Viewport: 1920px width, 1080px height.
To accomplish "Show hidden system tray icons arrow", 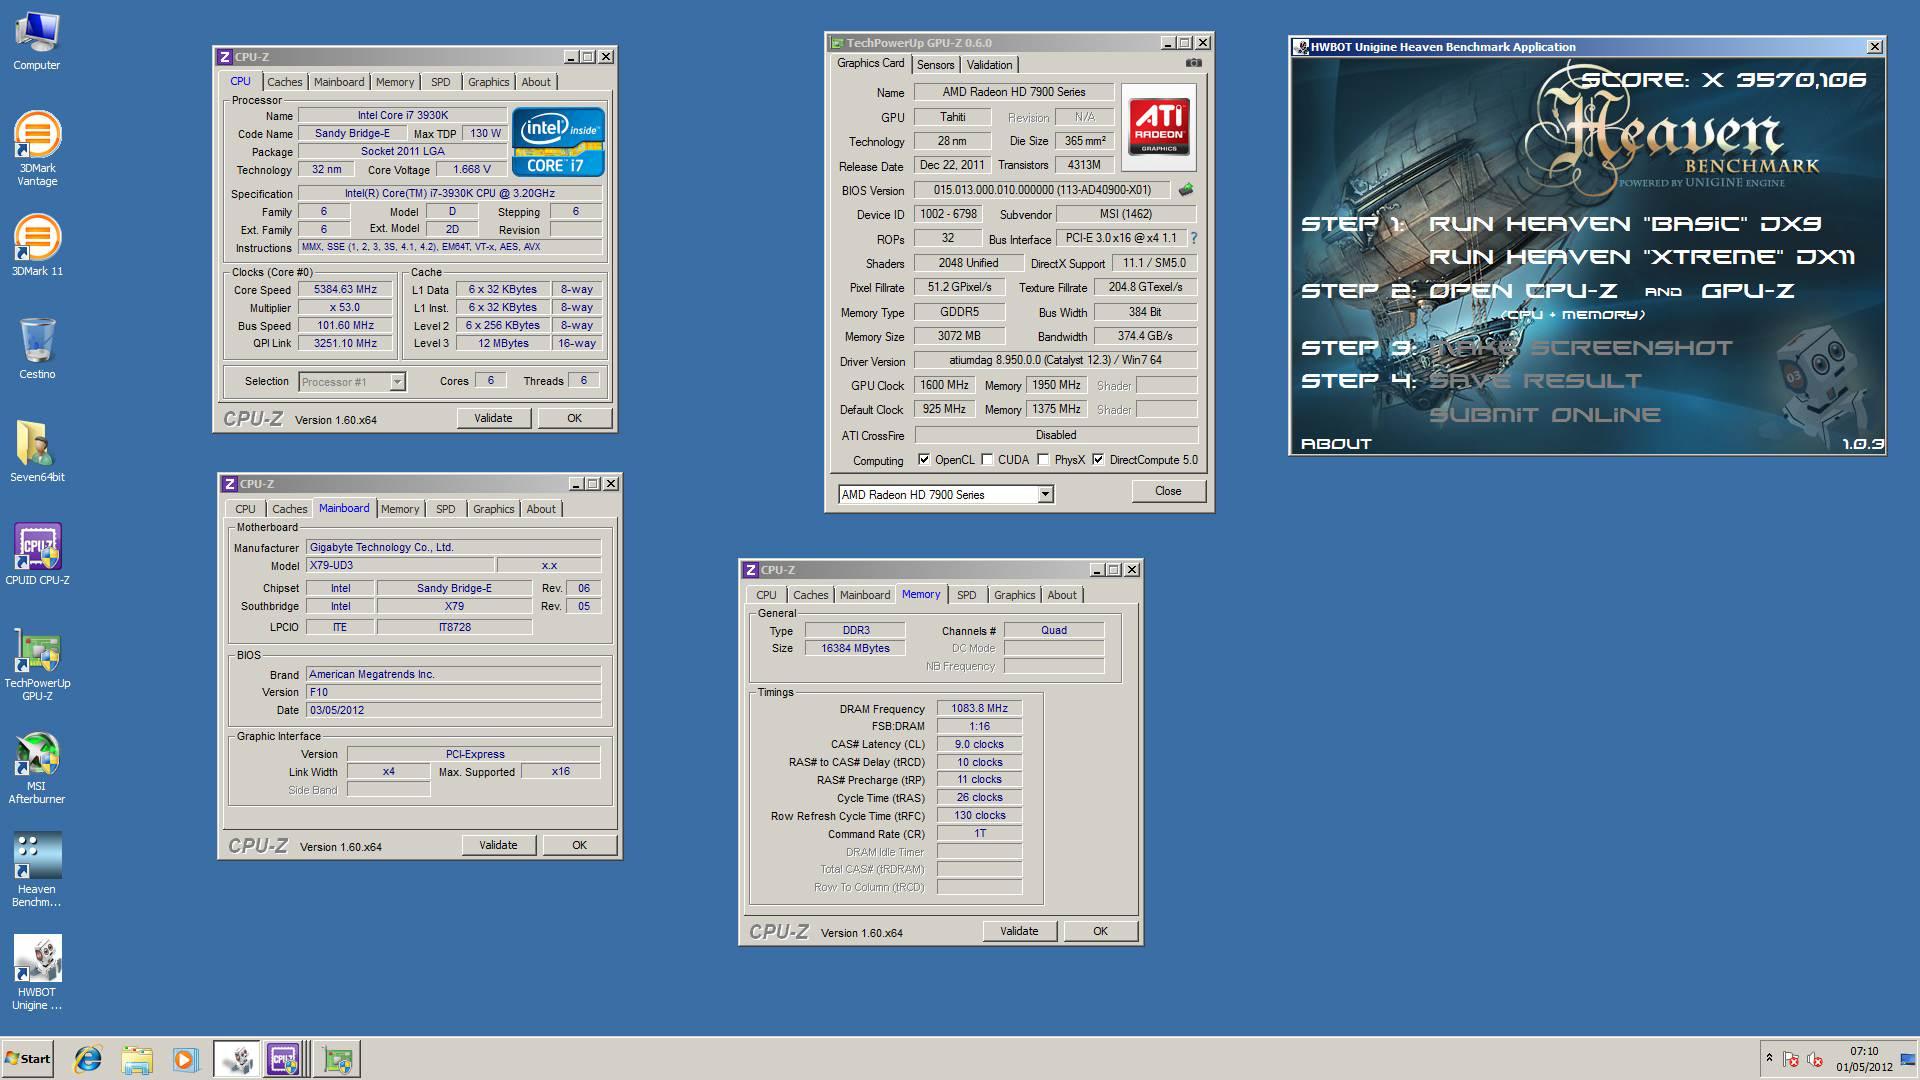I will (1768, 1058).
